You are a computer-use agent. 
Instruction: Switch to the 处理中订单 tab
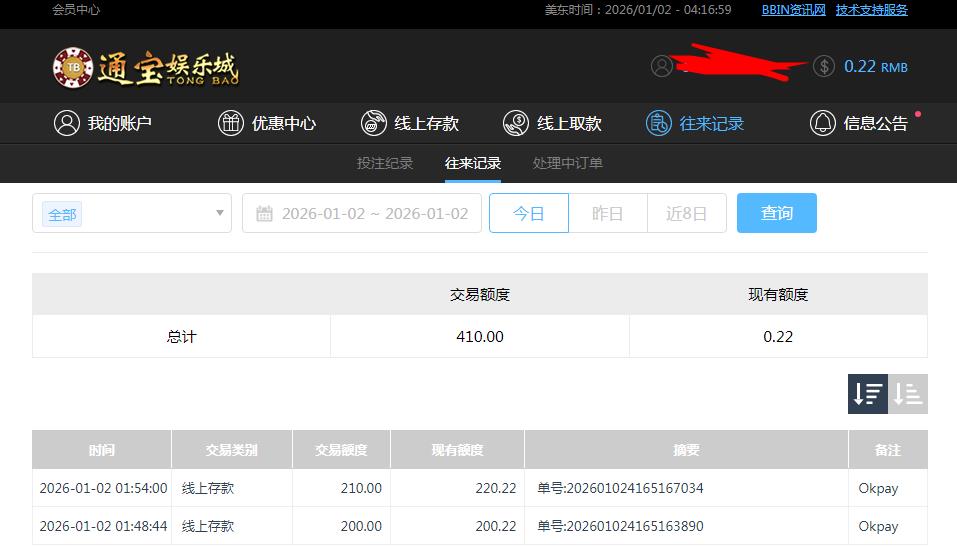coord(568,163)
